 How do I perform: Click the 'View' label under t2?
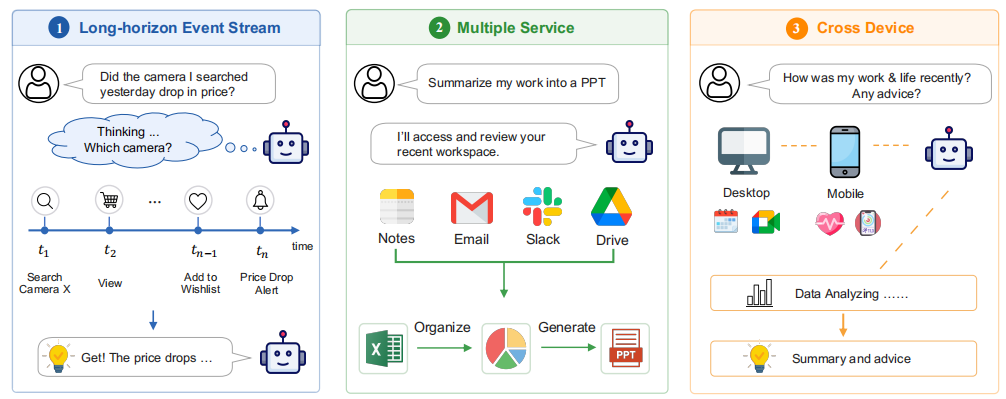point(110,283)
